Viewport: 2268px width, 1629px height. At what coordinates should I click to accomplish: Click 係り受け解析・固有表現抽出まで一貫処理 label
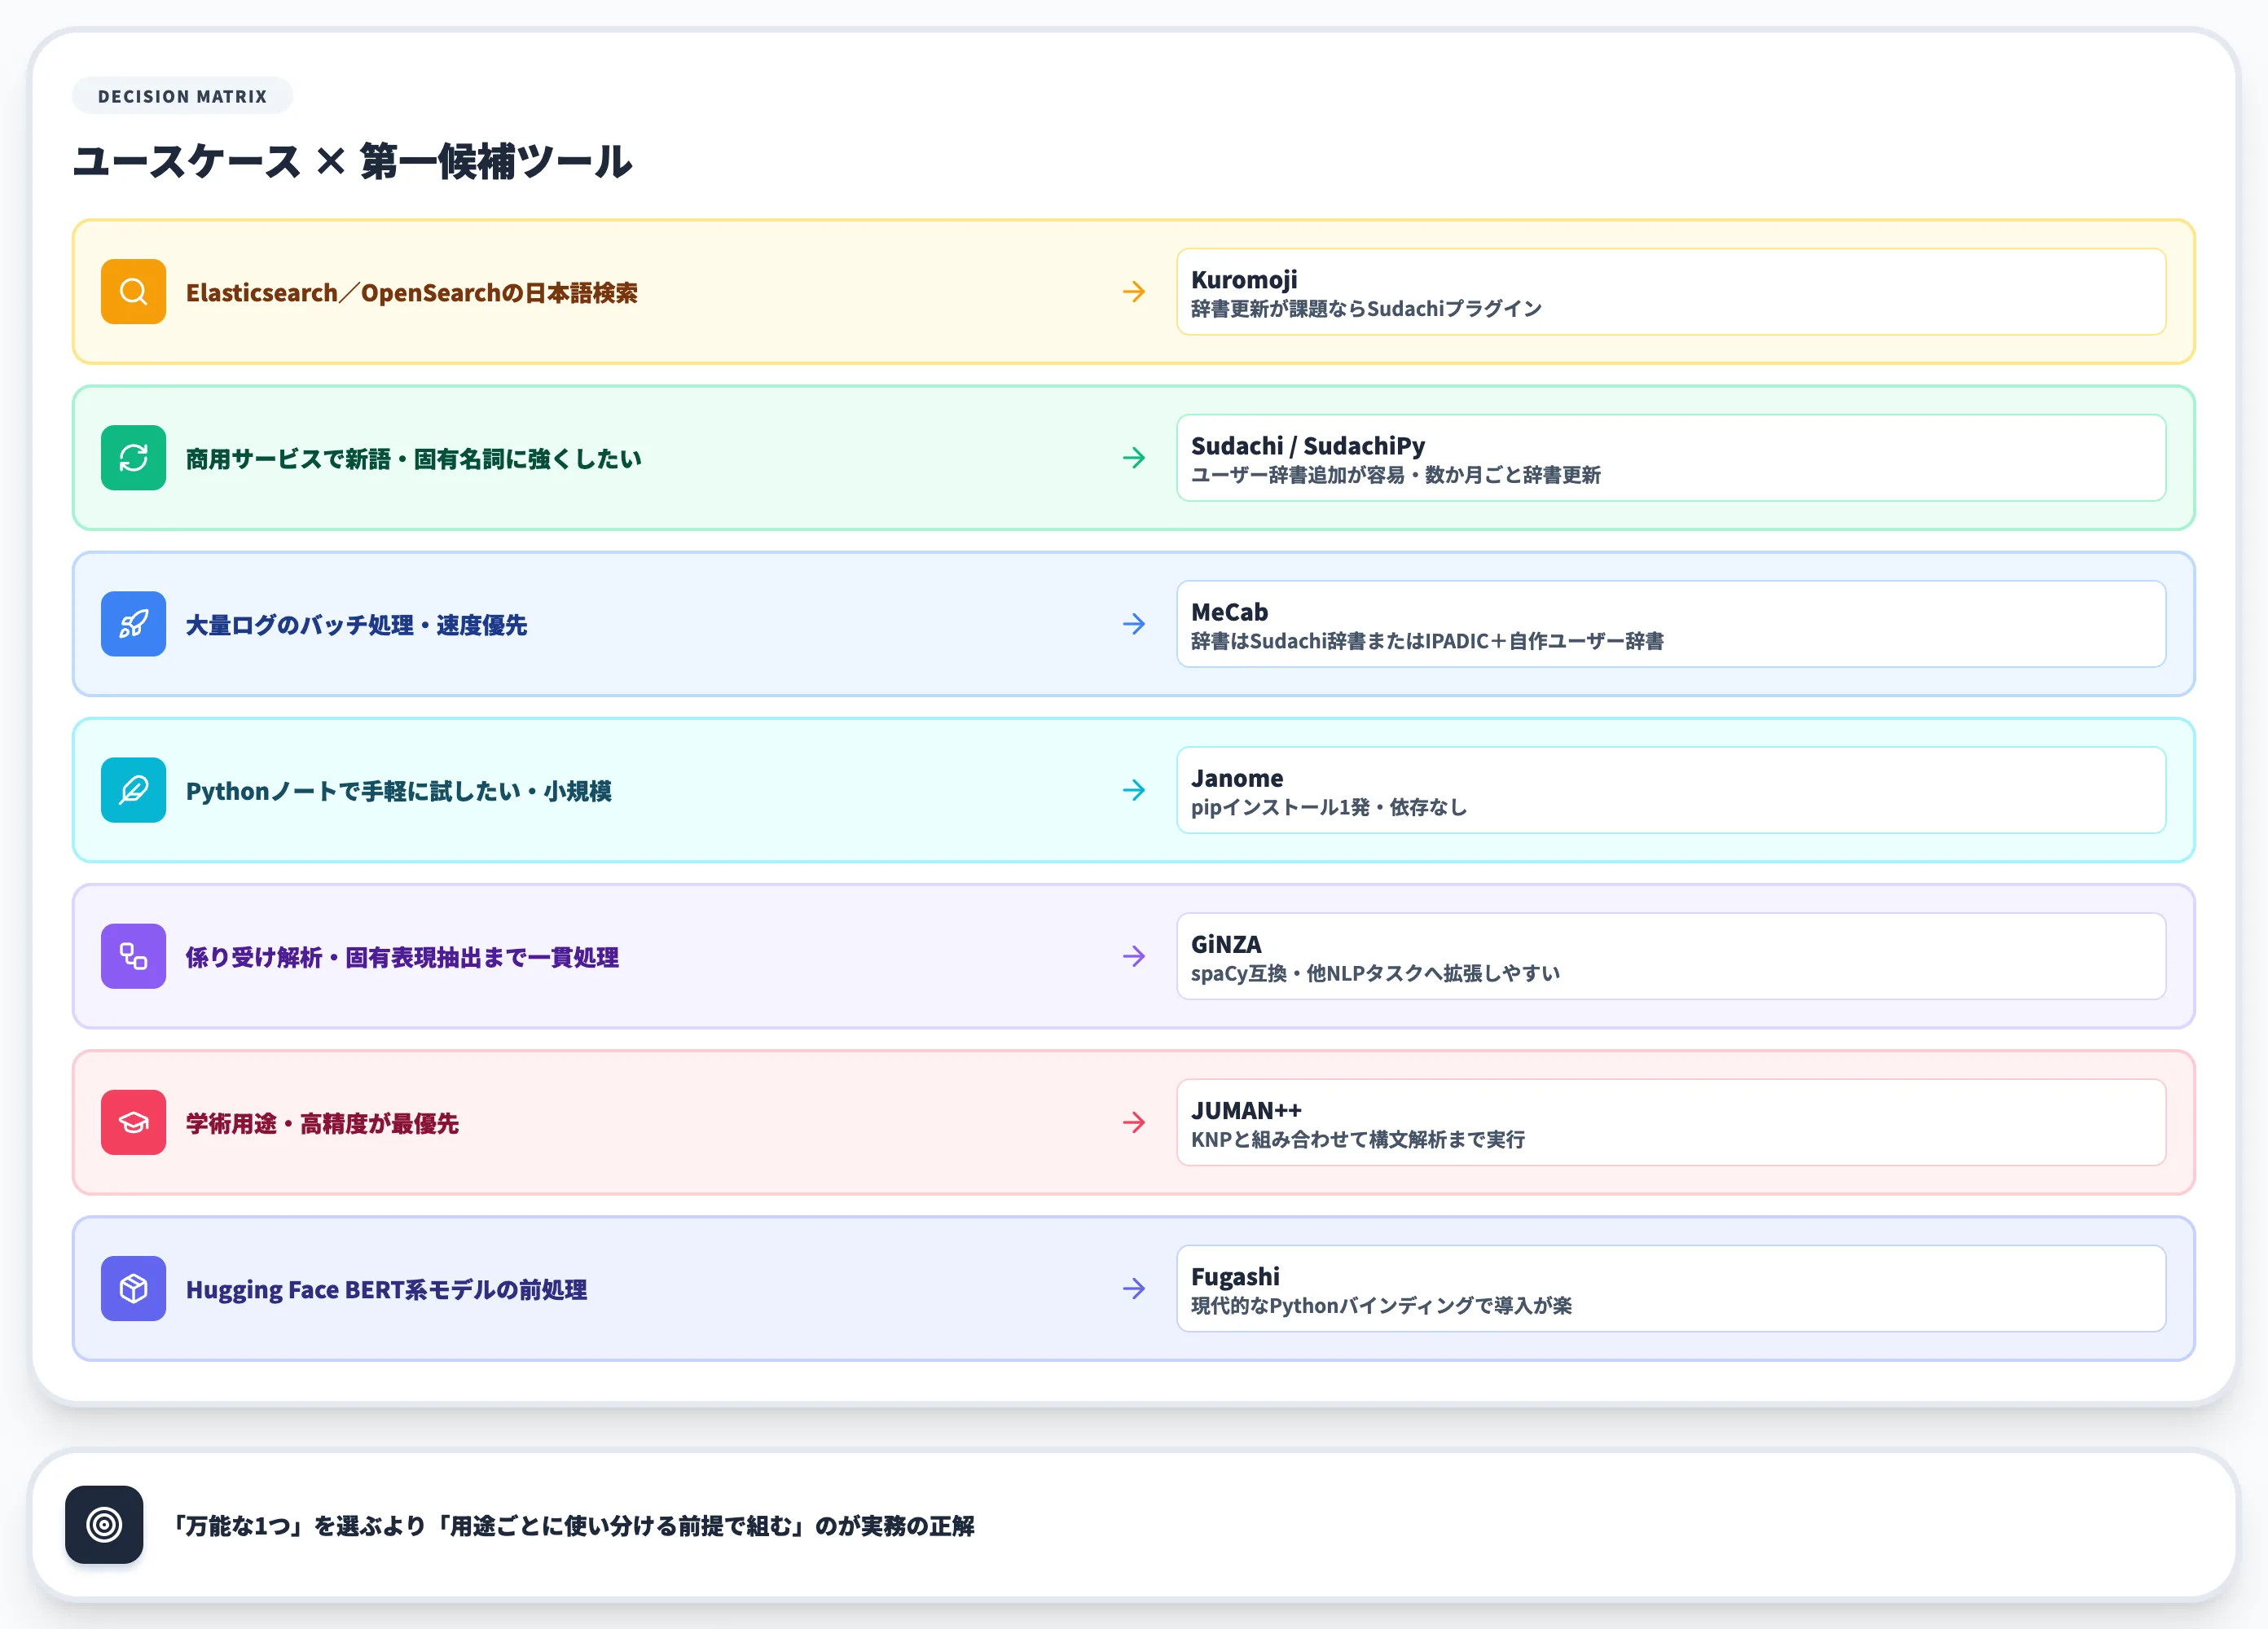point(403,957)
